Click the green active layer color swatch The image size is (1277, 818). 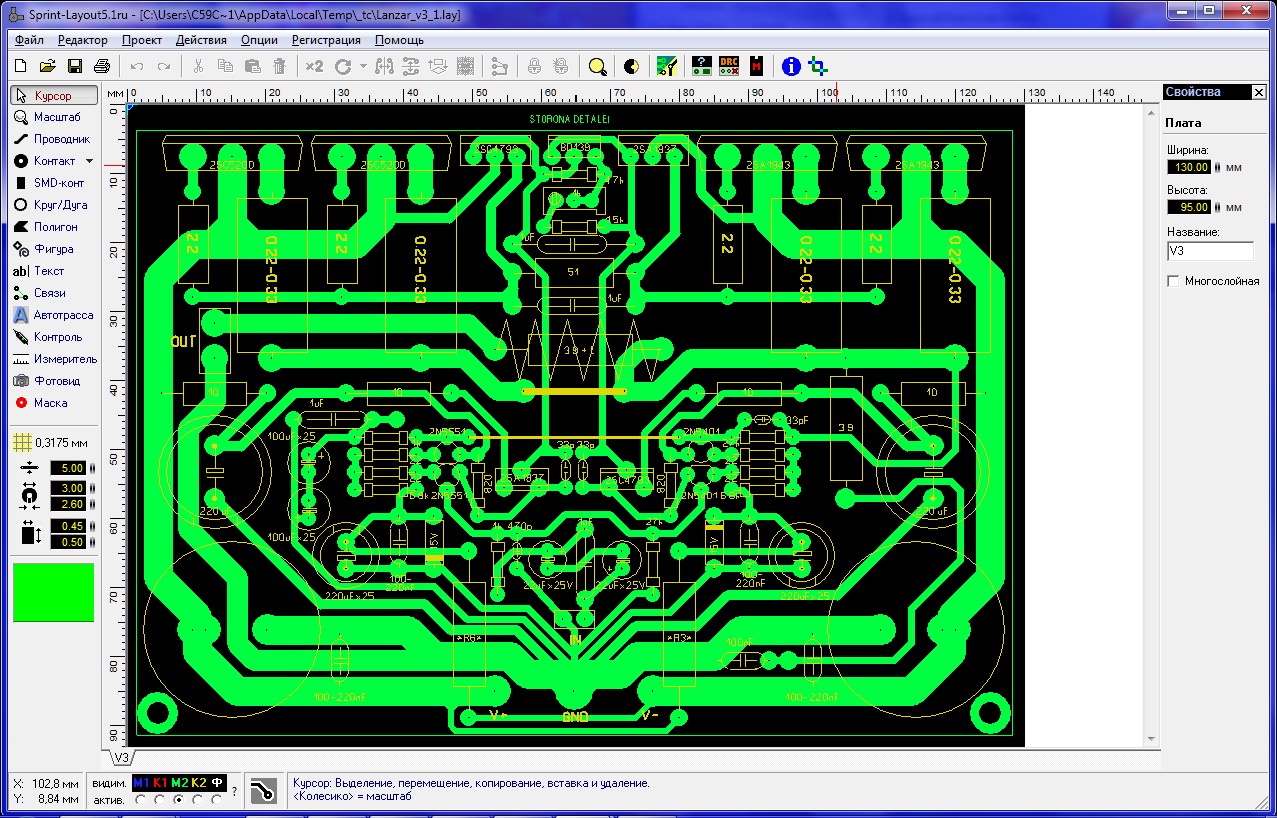(x=53, y=592)
